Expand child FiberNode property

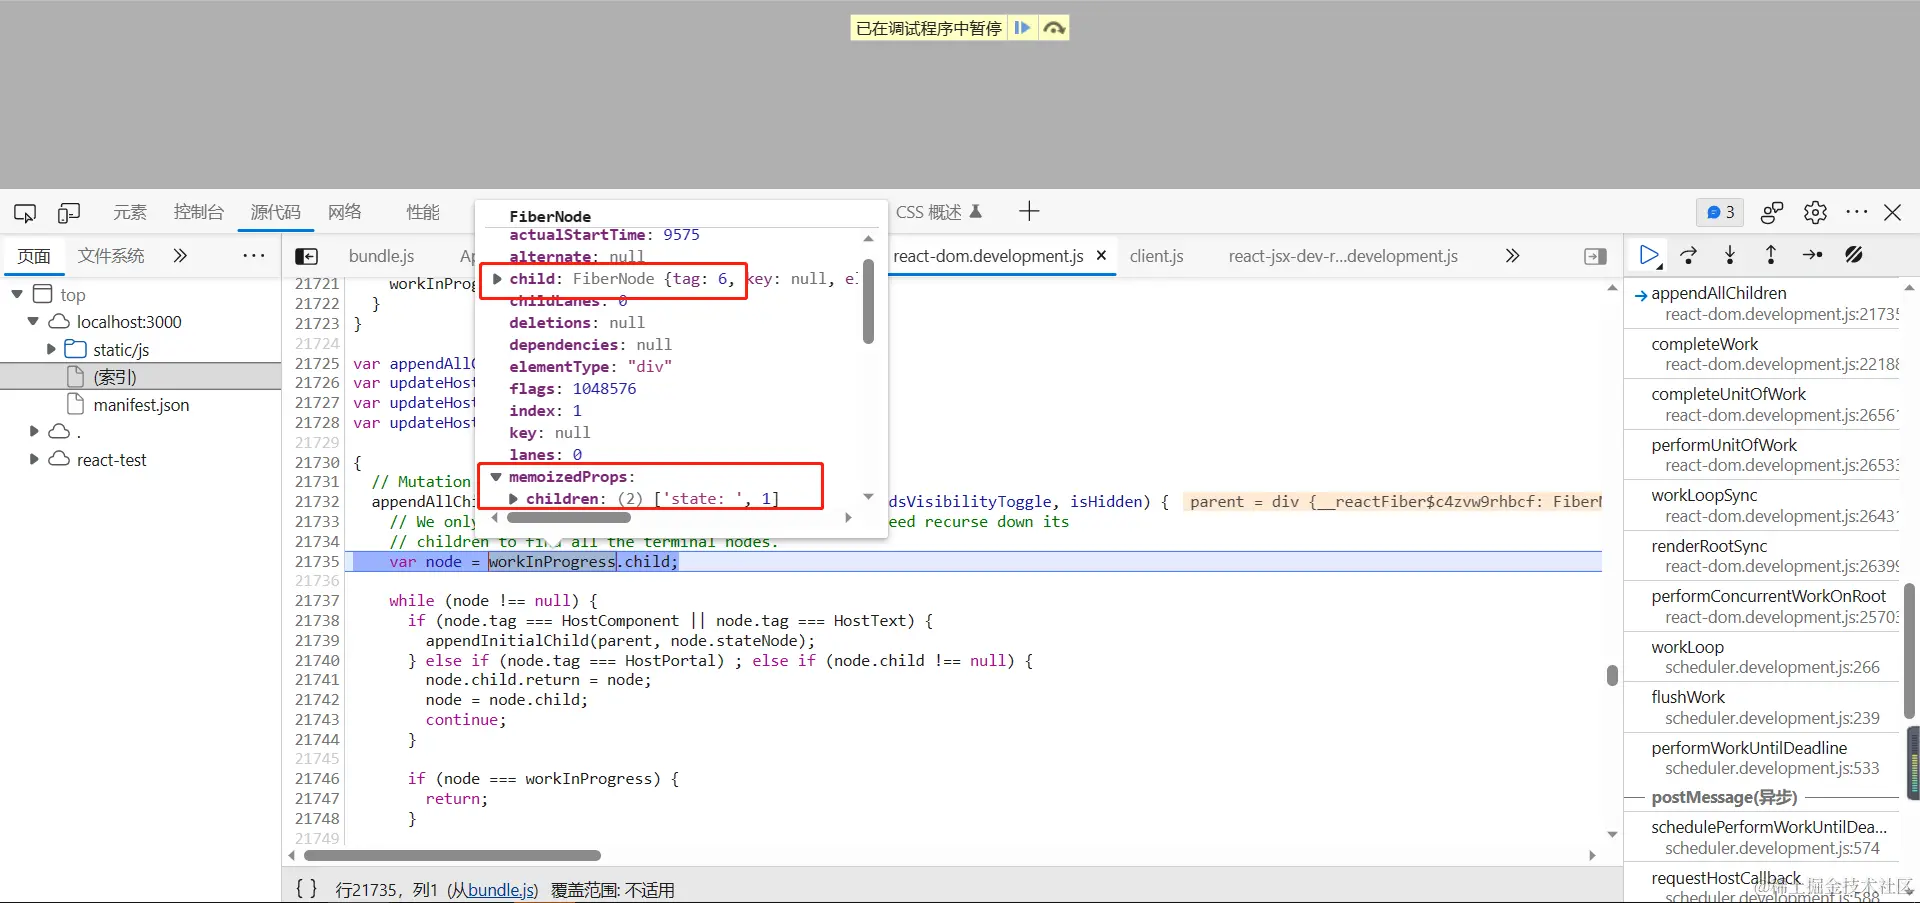497,279
